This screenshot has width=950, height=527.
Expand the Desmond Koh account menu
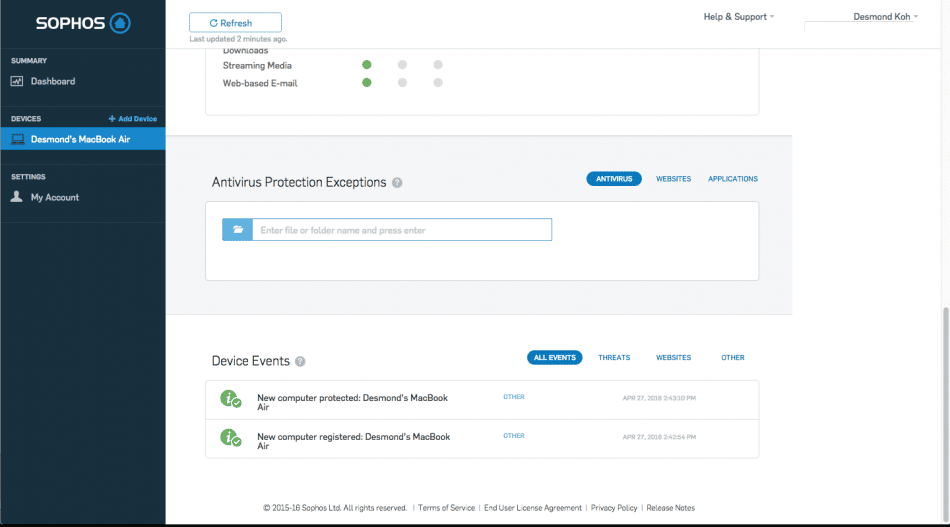[885, 17]
